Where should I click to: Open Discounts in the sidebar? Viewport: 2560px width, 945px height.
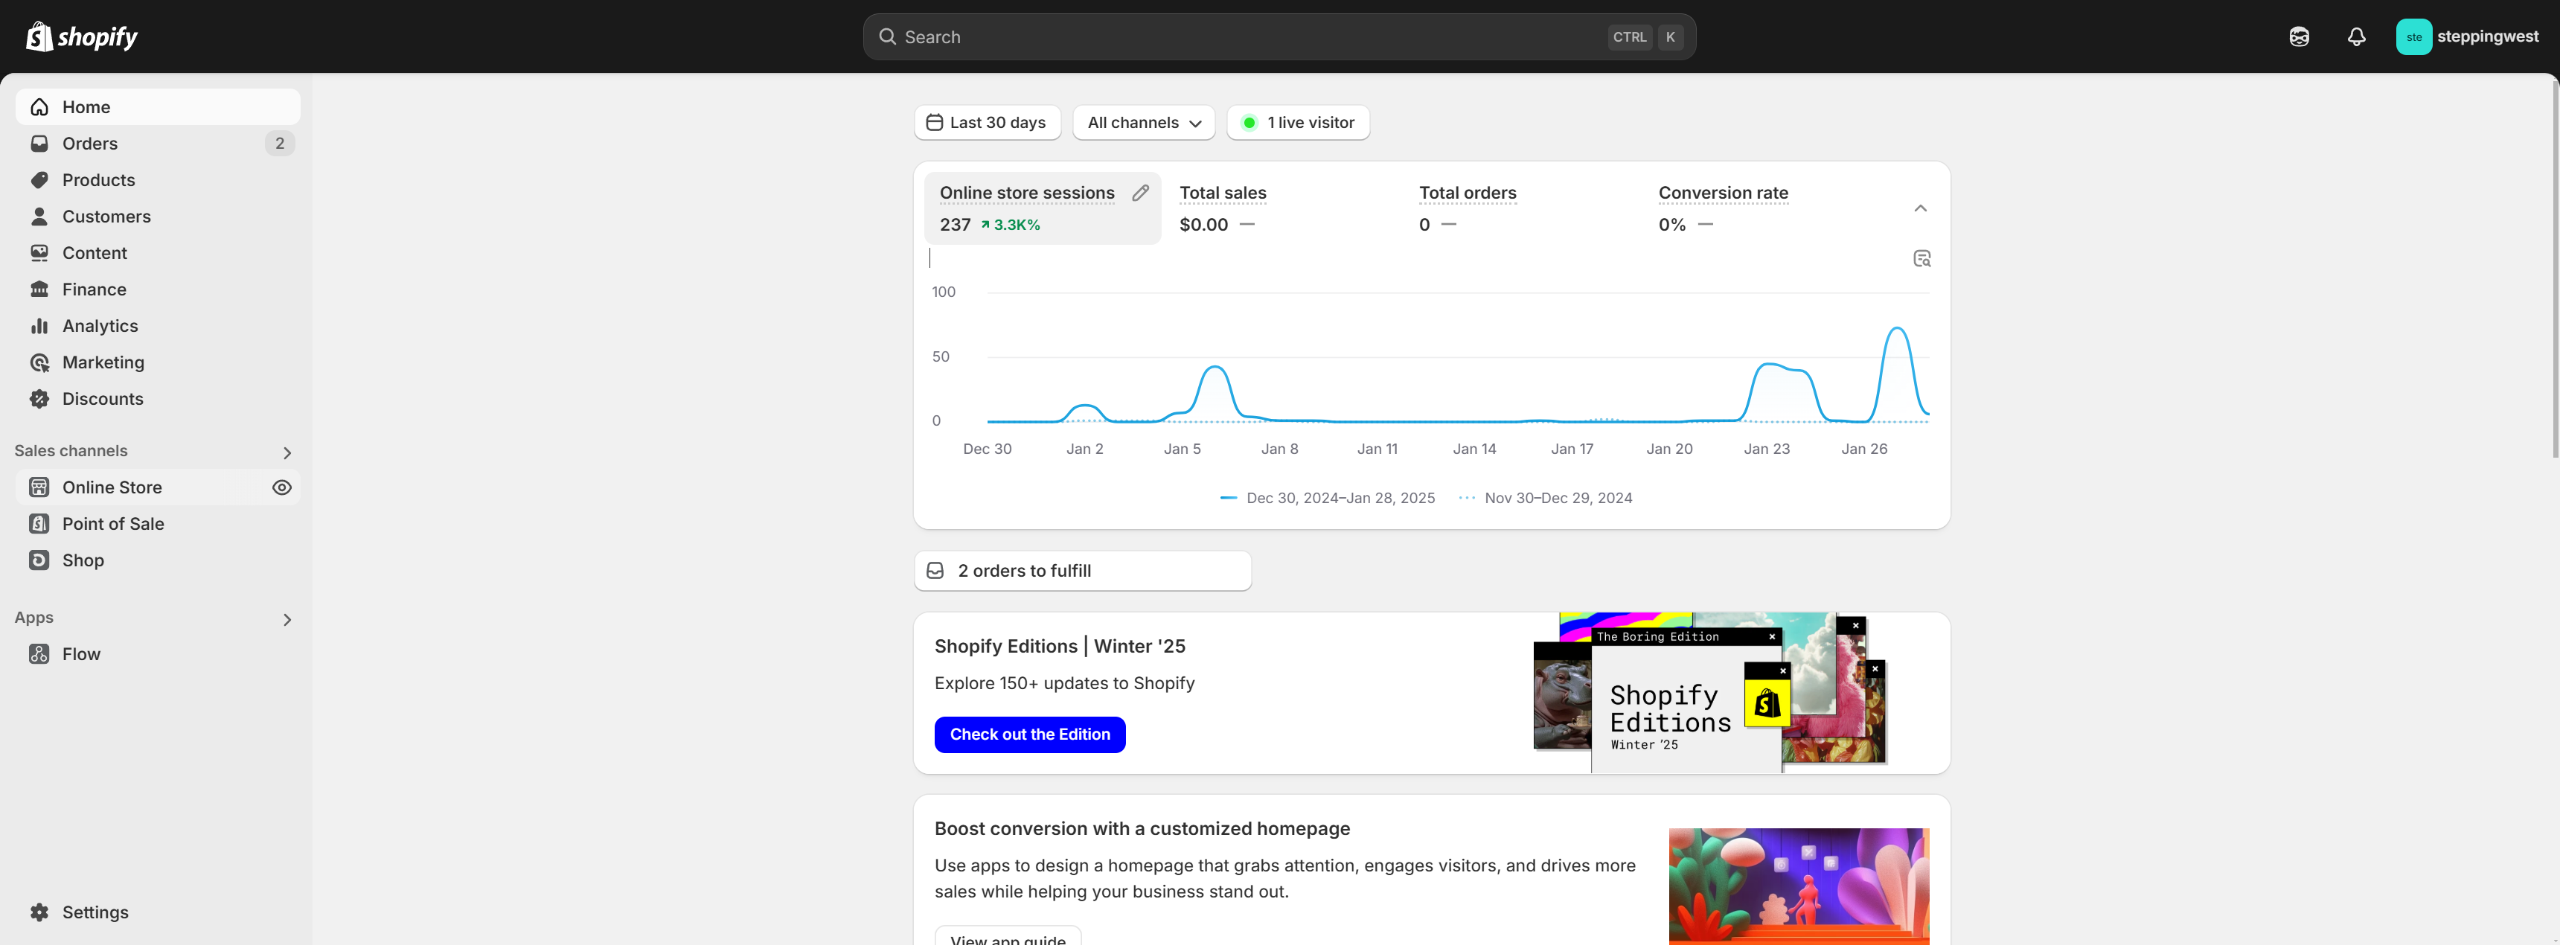click(158, 399)
